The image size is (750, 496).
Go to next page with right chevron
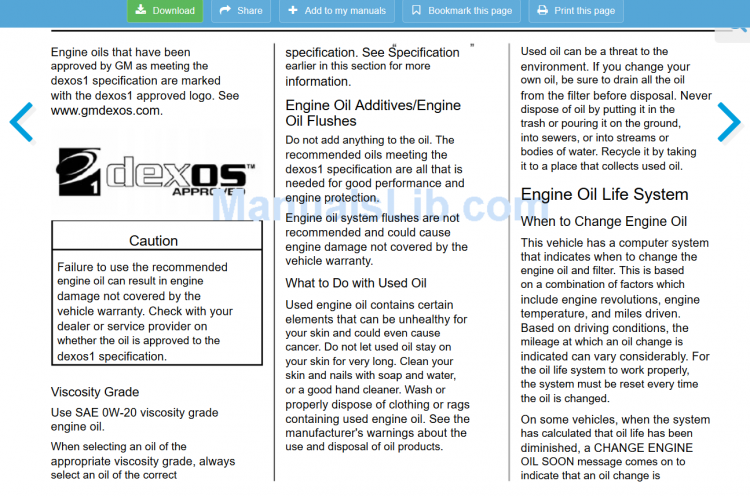click(729, 122)
